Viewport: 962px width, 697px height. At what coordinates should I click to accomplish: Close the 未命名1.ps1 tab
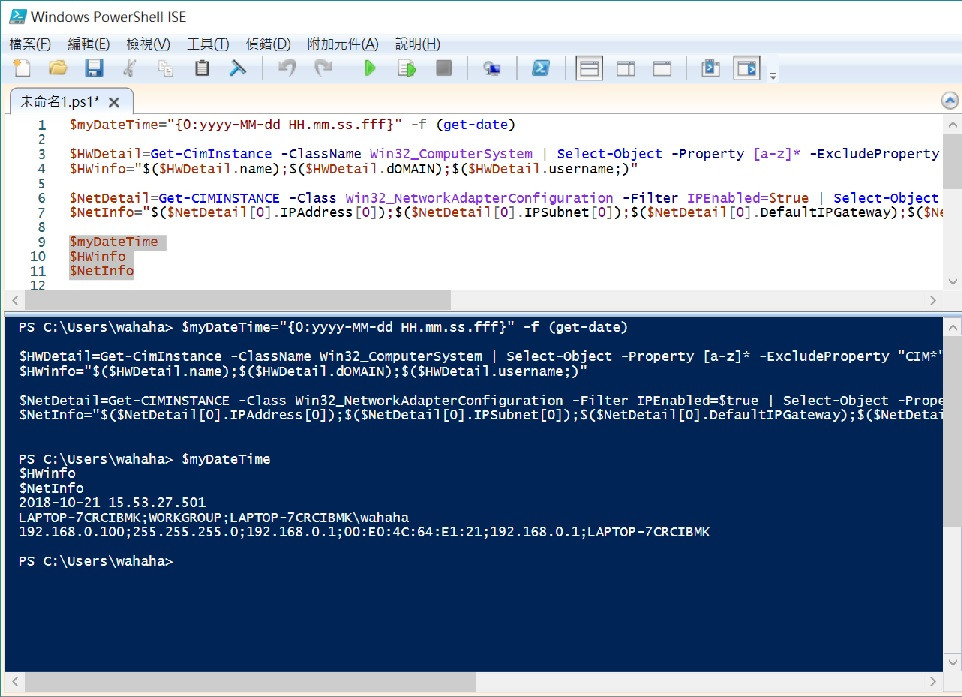(114, 102)
